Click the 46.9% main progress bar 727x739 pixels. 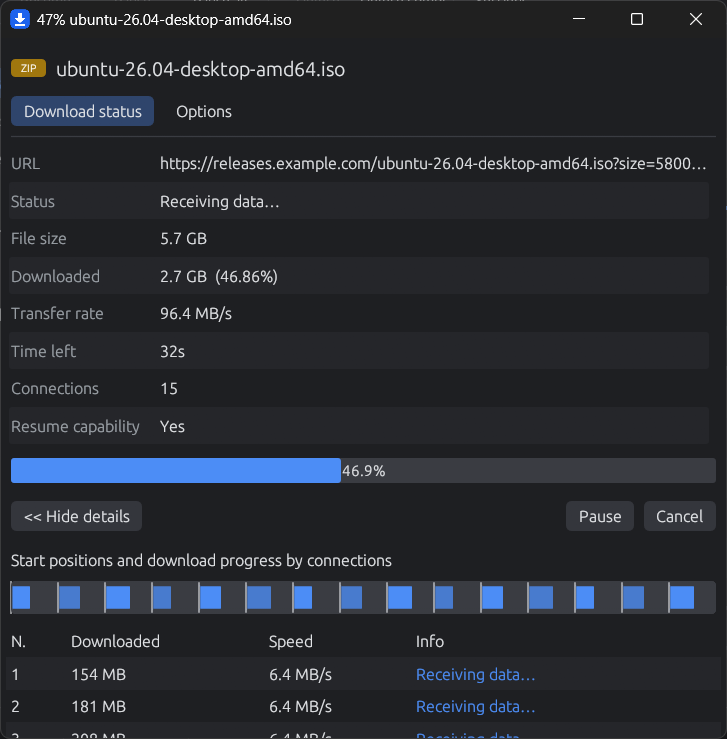coord(363,470)
